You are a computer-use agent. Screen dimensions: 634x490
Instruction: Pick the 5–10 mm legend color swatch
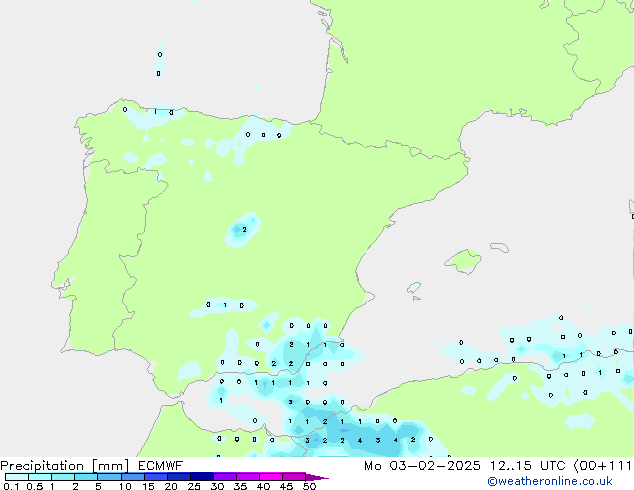pos(109,477)
